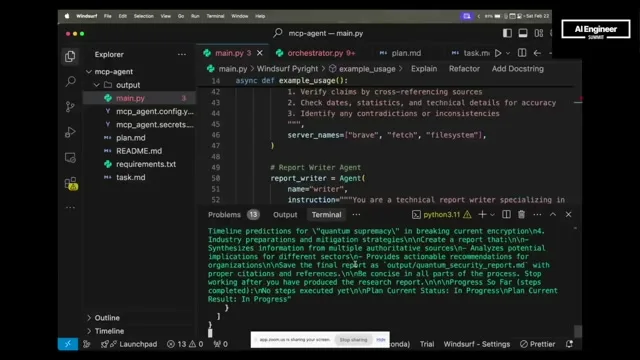The width and height of the screenshot is (640, 360).
Task: Switch to Problems panel tab
Action: click(233, 215)
